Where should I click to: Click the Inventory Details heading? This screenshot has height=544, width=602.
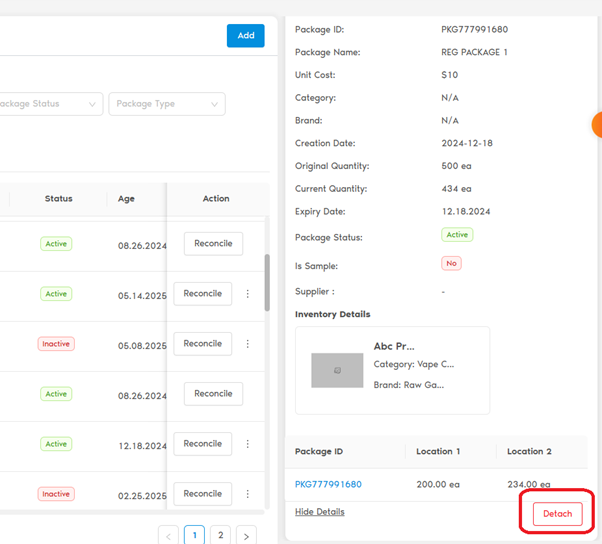pyautogui.click(x=332, y=314)
